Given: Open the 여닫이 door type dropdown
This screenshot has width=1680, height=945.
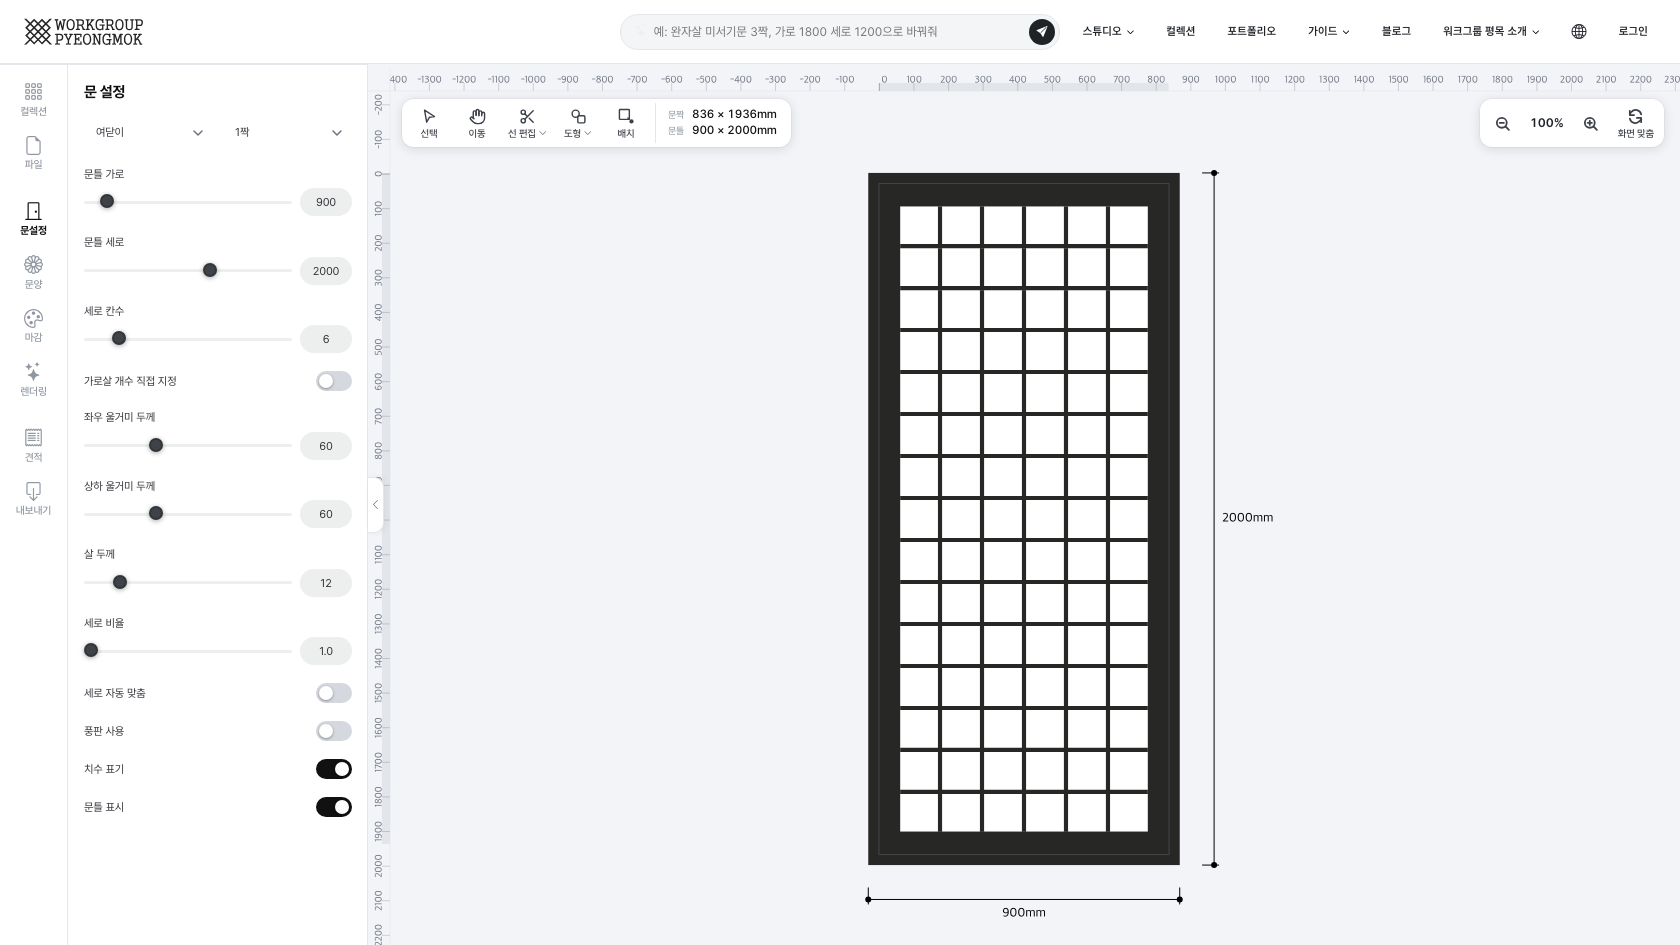Looking at the screenshot, I should click(149, 132).
